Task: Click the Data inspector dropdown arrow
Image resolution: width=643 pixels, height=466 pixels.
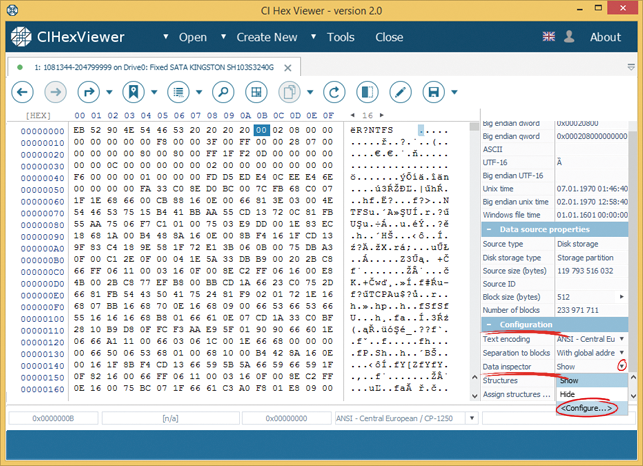Action: [622, 366]
